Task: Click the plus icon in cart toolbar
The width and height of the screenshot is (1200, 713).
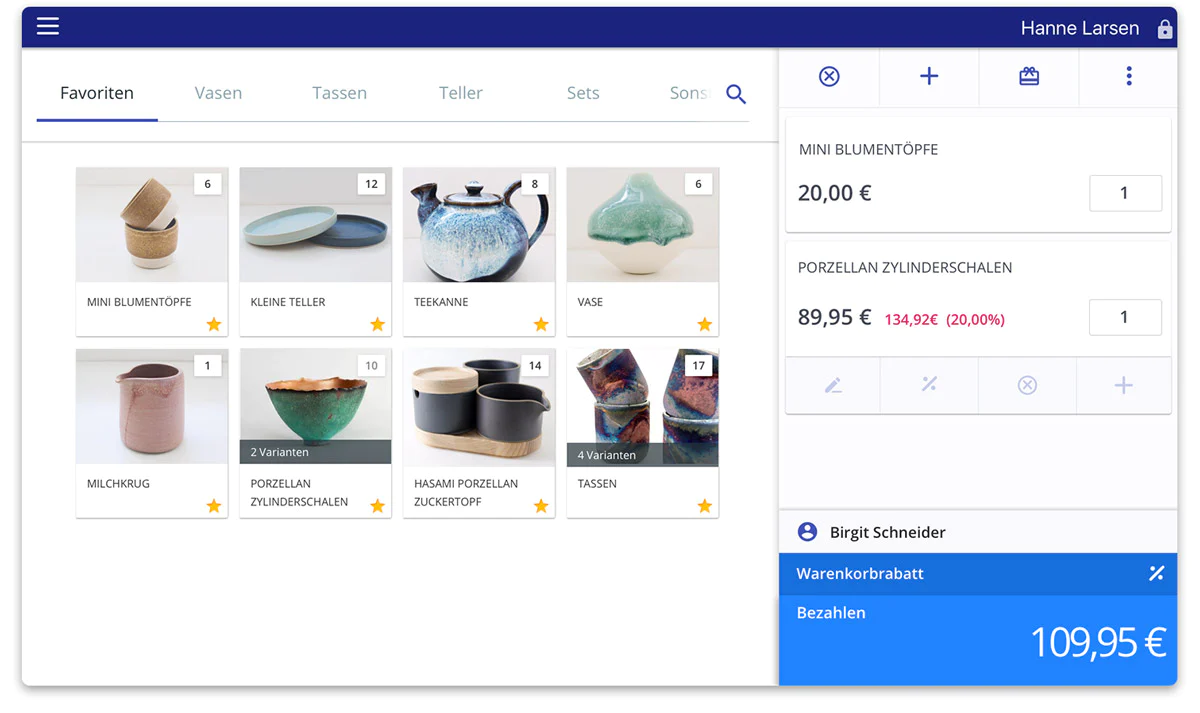Action: pyautogui.click(x=929, y=76)
